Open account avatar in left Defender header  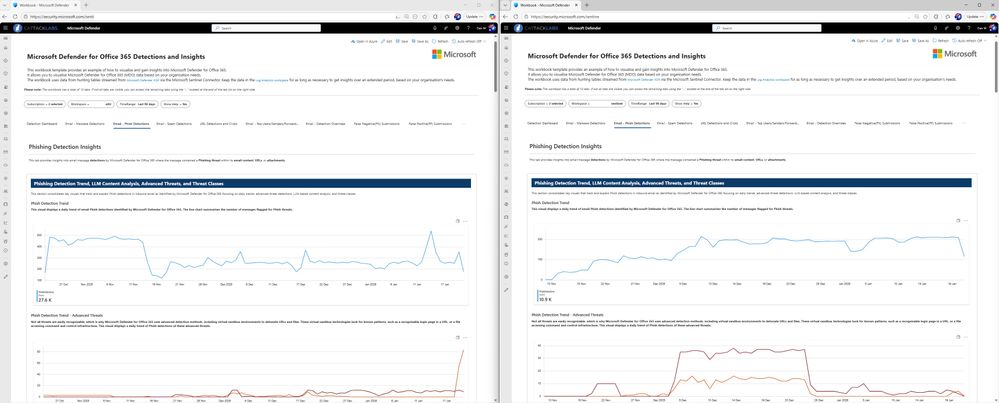pyautogui.click(x=491, y=28)
